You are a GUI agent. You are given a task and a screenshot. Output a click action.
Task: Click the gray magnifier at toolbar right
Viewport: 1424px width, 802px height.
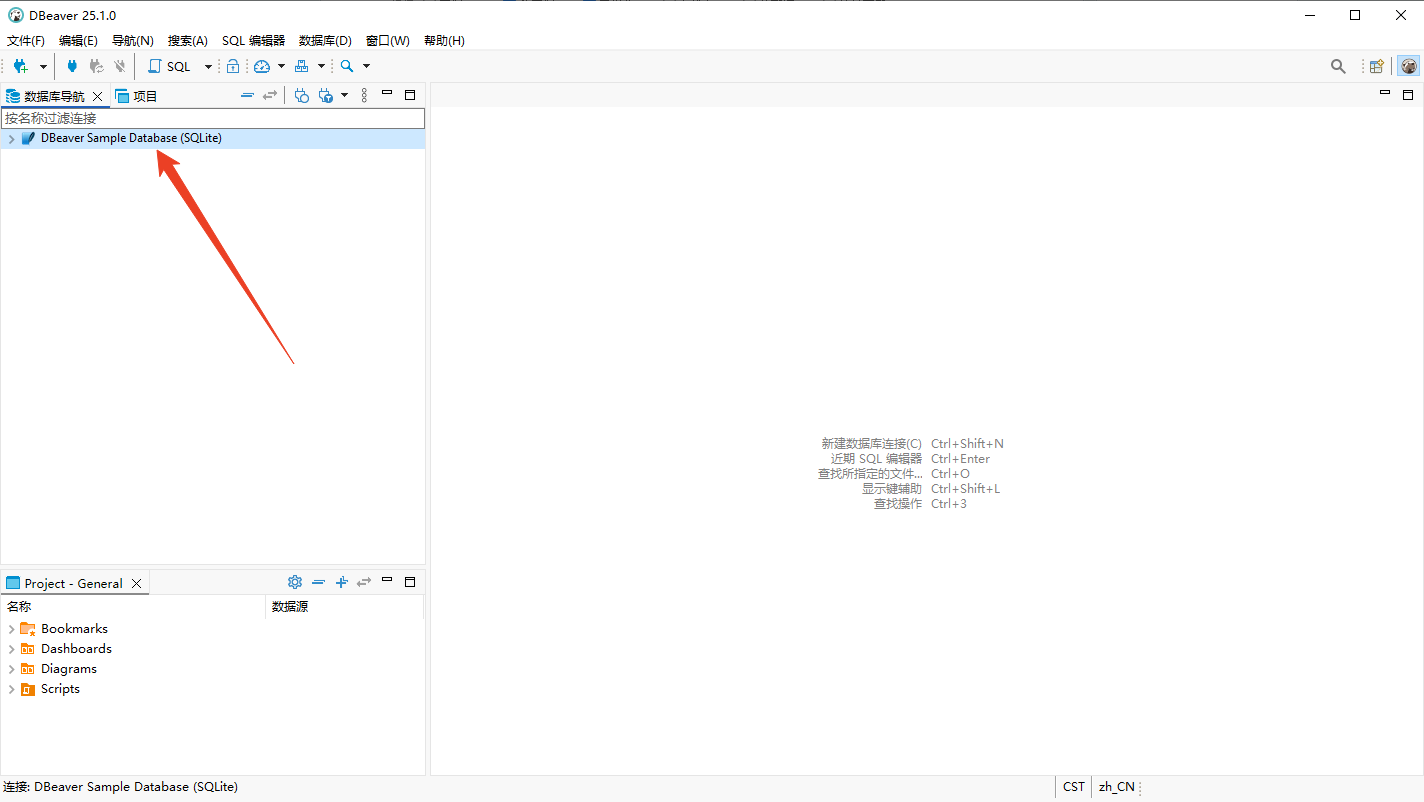pyautogui.click(x=1338, y=66)
